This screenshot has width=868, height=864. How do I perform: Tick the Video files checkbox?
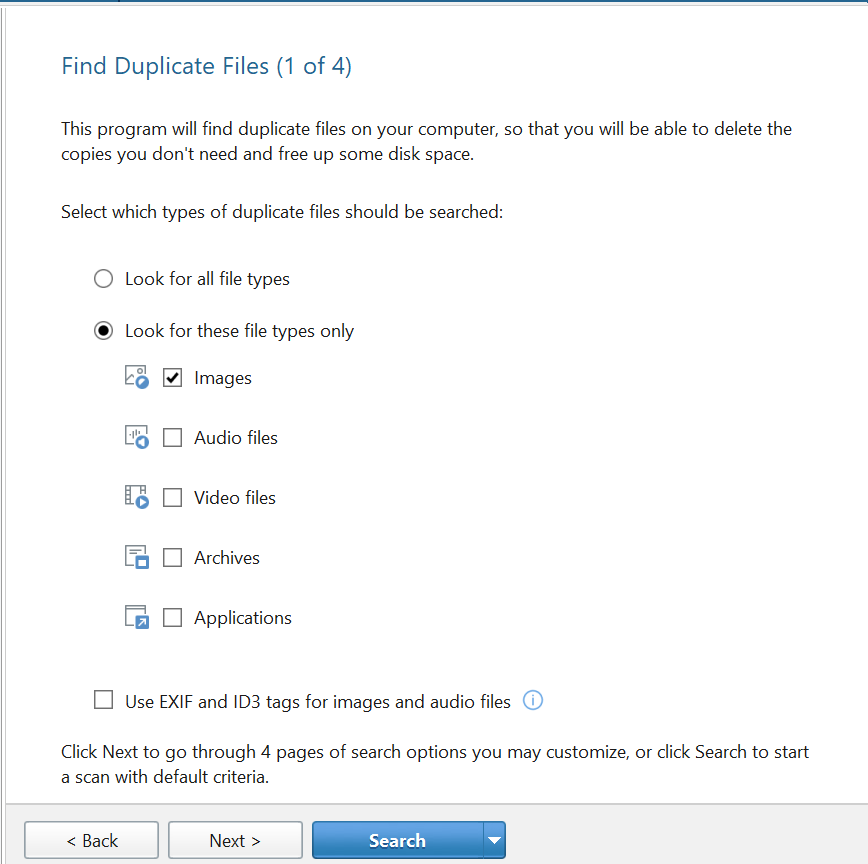click(x=172, y=498)
